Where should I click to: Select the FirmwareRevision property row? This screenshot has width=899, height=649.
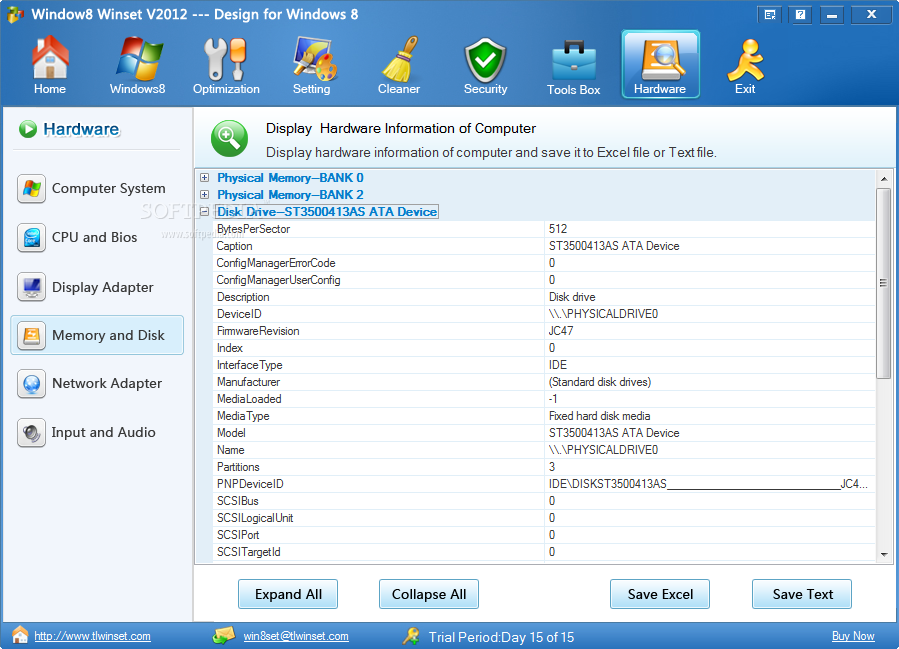(544, 331)
